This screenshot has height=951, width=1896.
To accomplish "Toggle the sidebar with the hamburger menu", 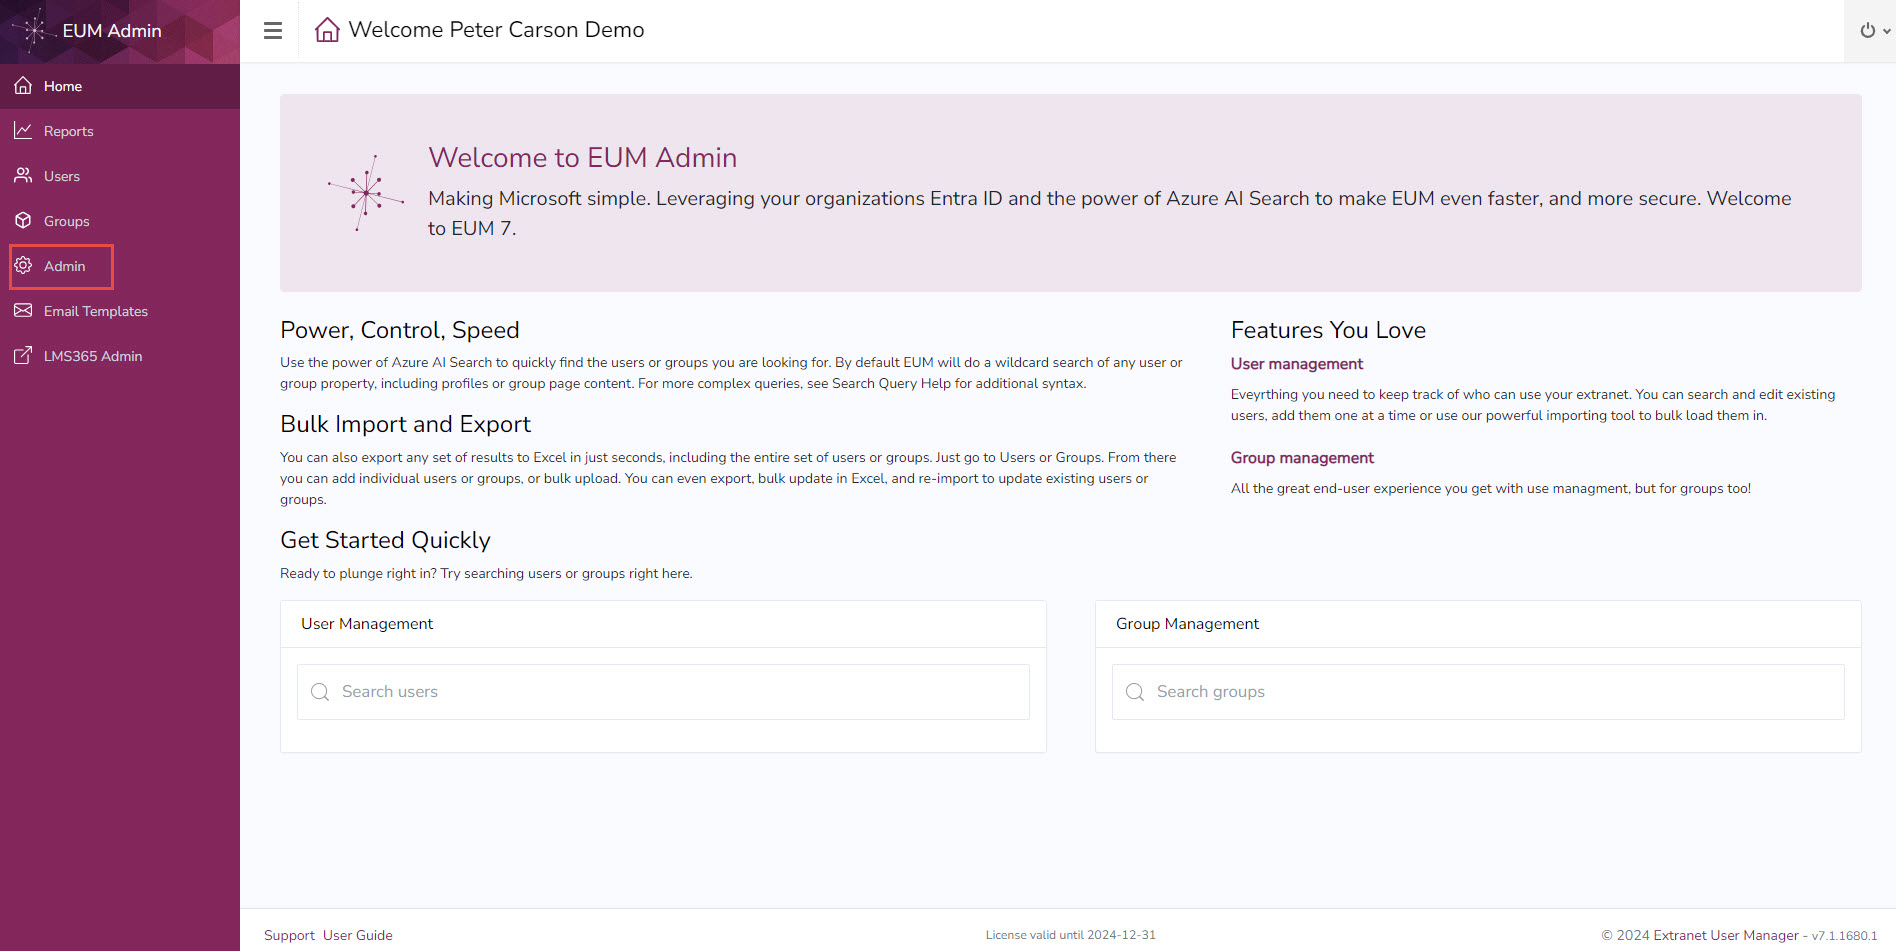I will [x=272, y=30].
